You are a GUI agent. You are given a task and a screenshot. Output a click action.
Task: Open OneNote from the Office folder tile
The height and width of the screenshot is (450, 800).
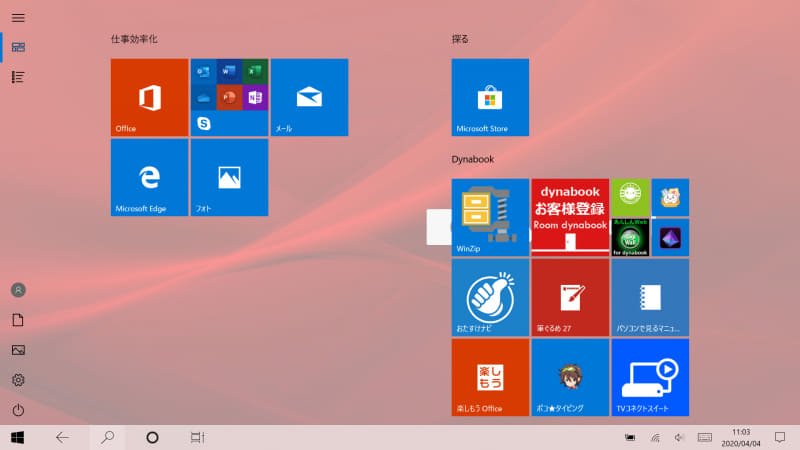[x=255, y=97]
